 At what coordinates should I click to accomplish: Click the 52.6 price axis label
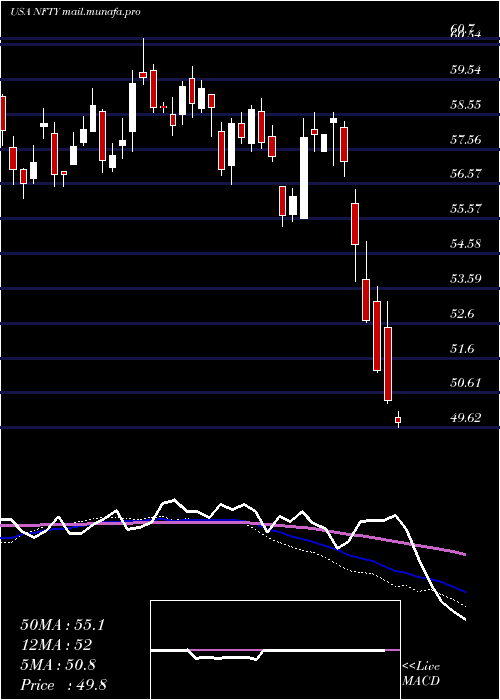(x=464, y=313)
